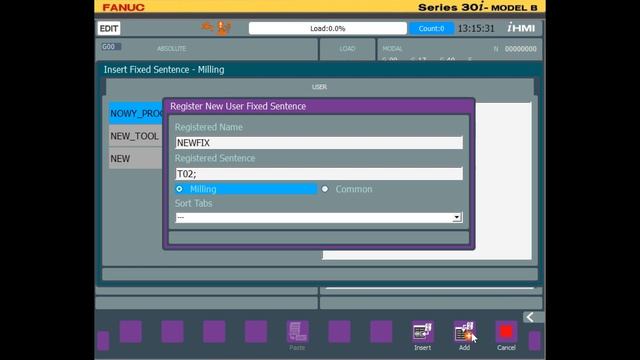Image resolution: width=640 pixels, height=360 pixels.
Task: Click the Add softkey icon
Action: (x=464, y=332)
